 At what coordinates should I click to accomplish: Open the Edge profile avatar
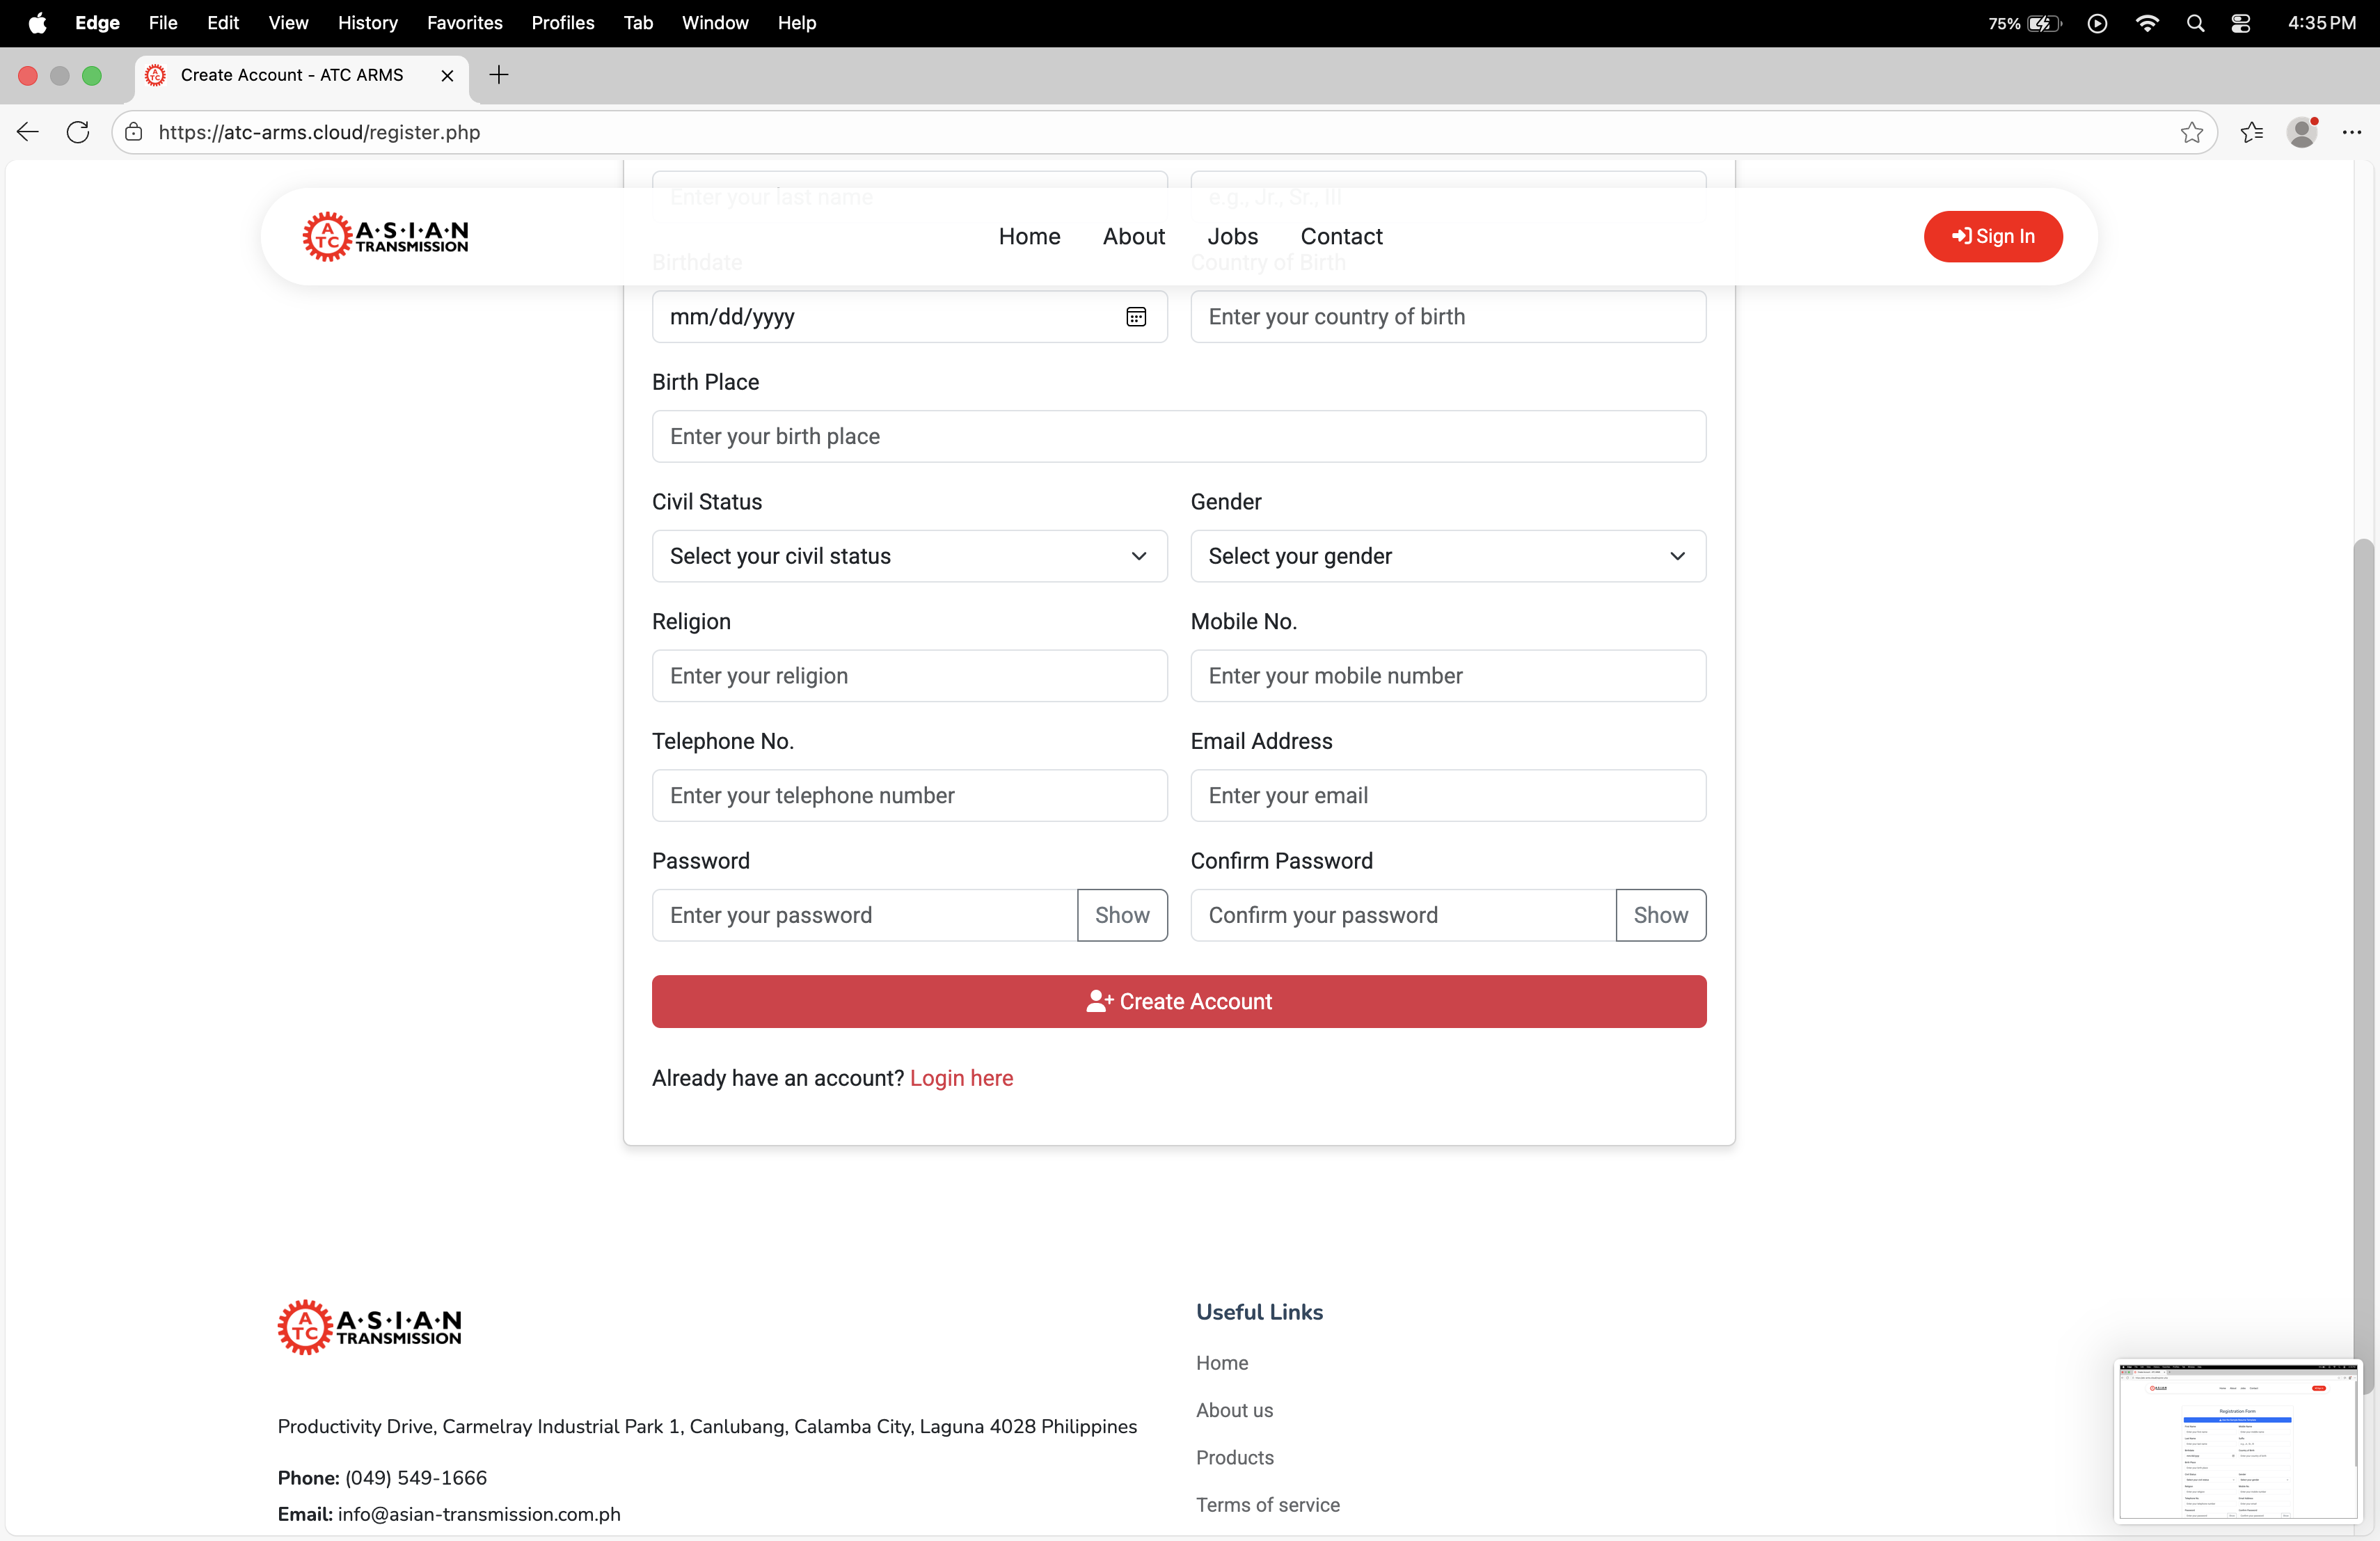[x=2302, y=132]
